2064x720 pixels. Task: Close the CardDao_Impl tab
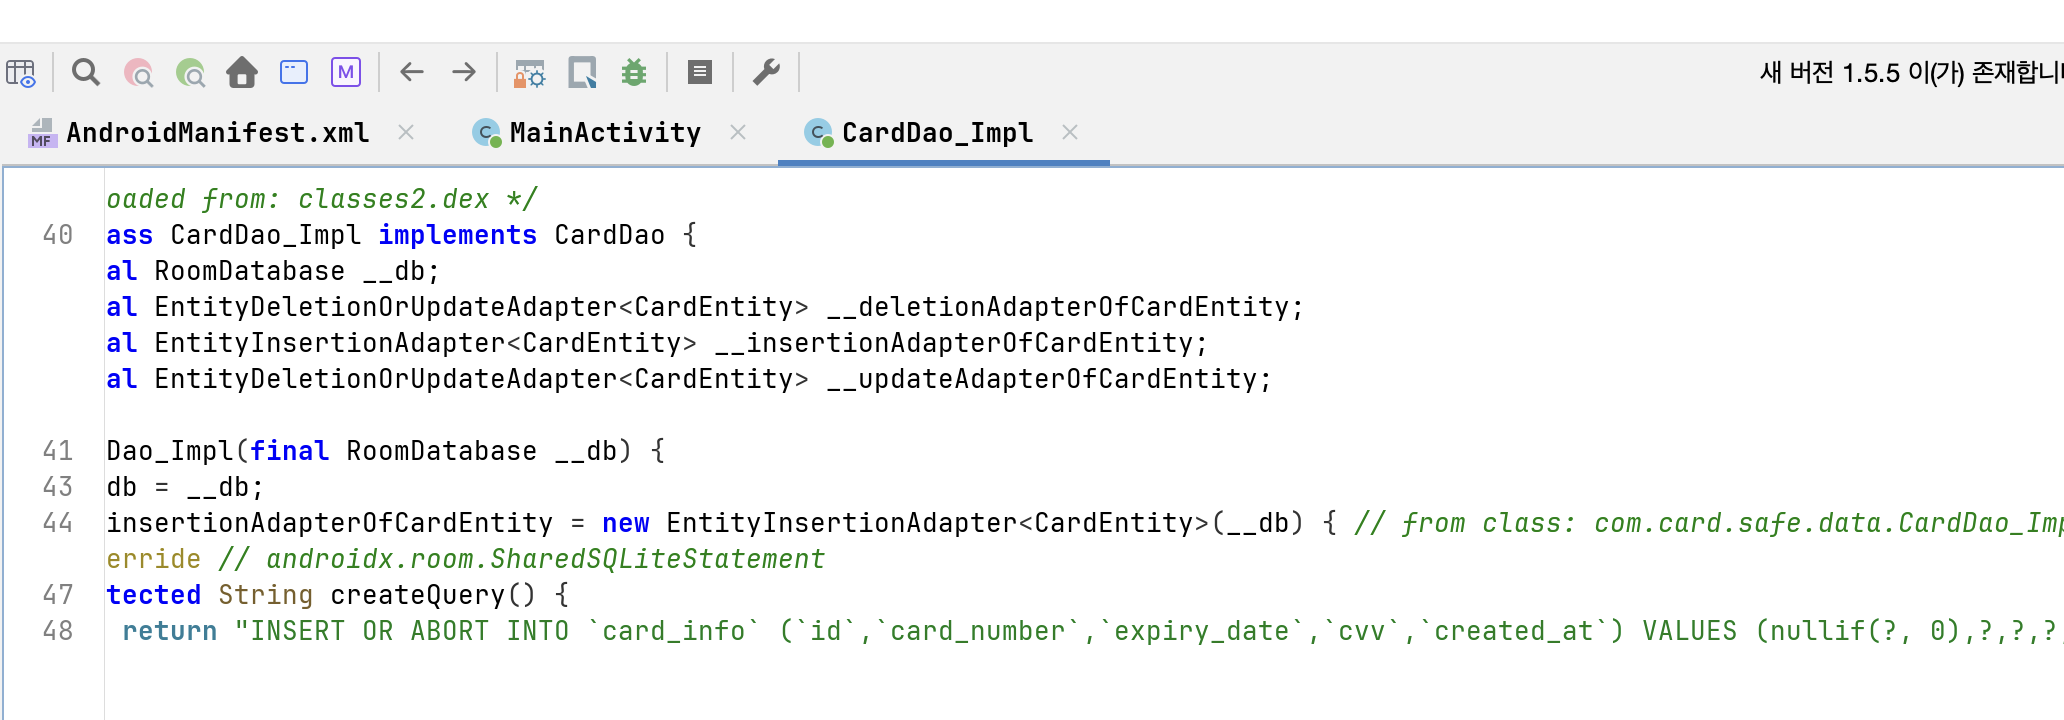[x=1070, y=132]
